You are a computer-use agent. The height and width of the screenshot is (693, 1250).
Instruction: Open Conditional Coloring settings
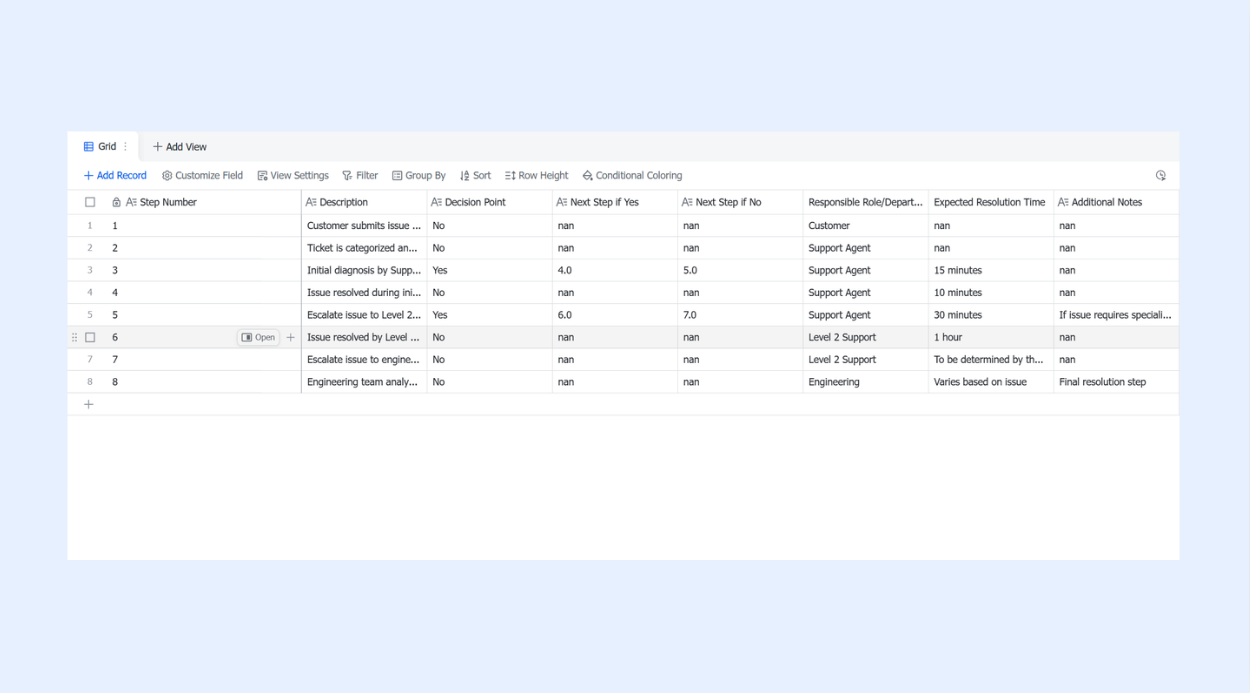pos(632,175)
